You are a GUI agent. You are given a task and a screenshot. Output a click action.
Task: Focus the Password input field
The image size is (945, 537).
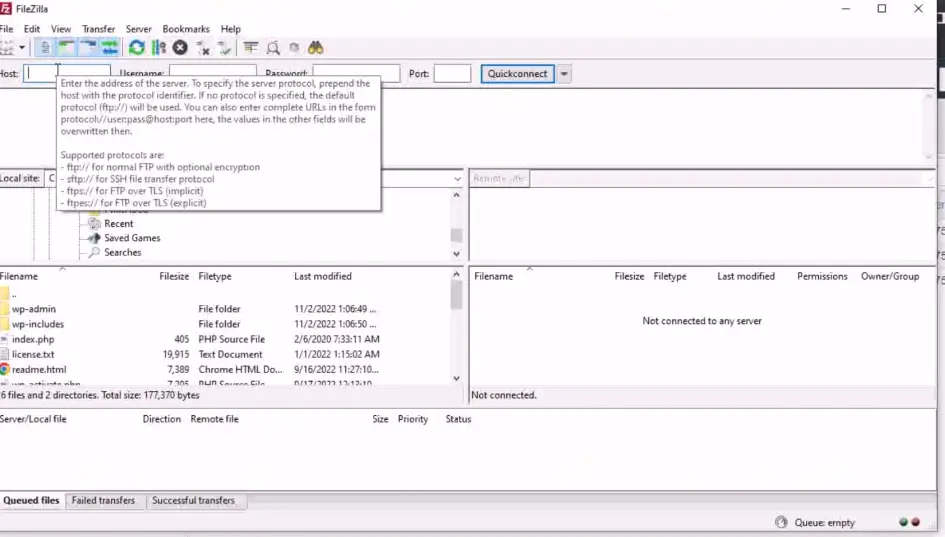pos(356,74)
